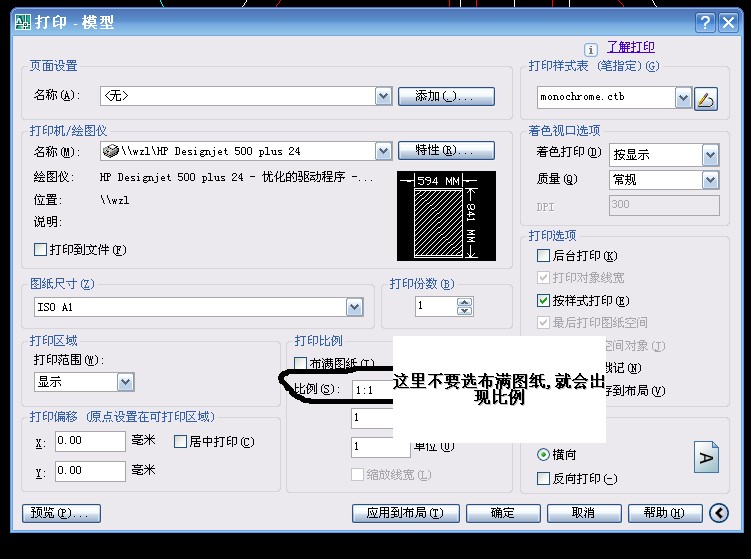Uncheck the 按样式打印 checkbox
Viewport: 751px width, 559px height.
pyautogui.click(x=543, y=300)
